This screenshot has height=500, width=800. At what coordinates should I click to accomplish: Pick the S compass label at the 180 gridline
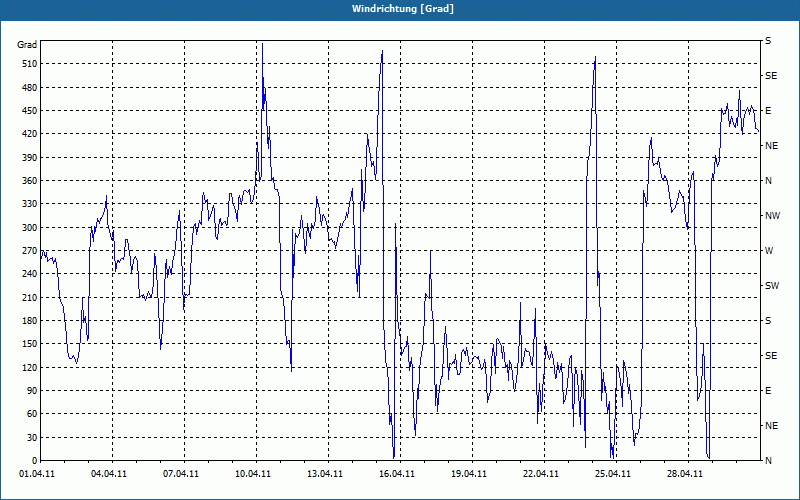(768, 321)
